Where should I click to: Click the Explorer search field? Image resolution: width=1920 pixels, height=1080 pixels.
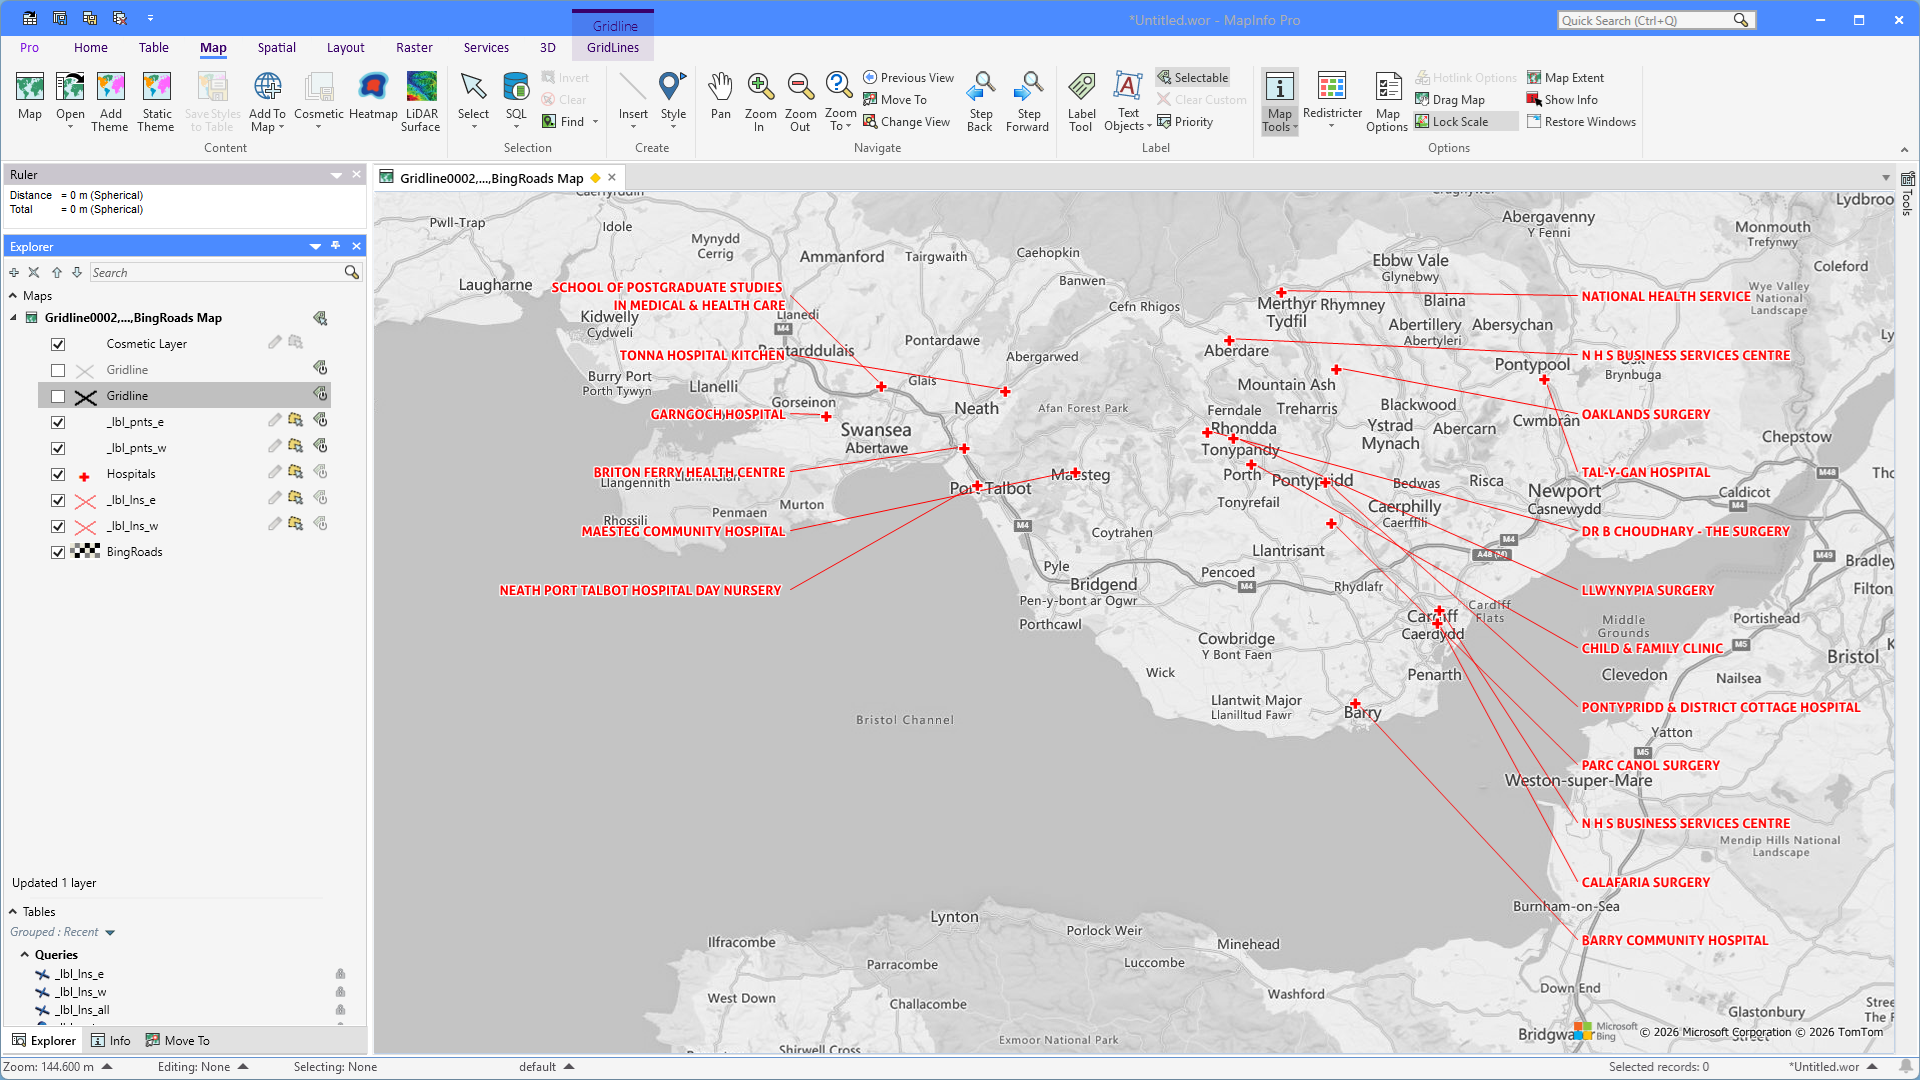click(215, 273)
